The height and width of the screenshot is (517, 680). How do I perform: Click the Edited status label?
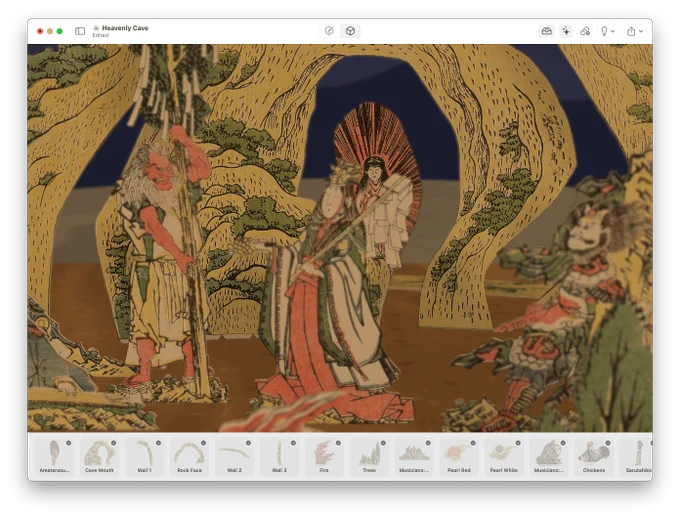(100, 35)
